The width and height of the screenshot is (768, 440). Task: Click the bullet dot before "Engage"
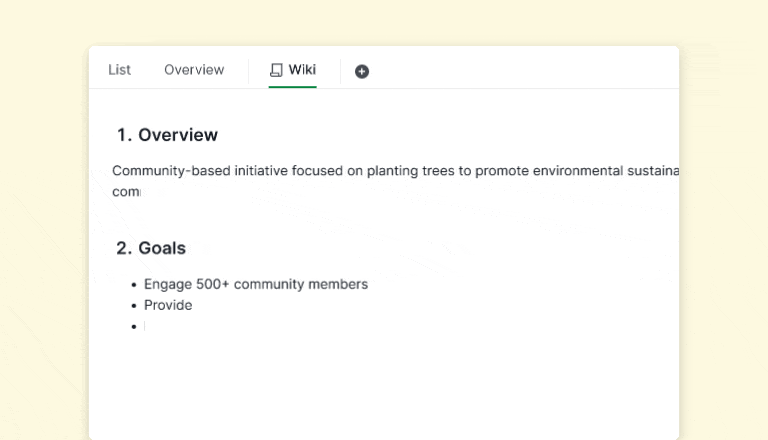pyautogui.click(x=134, y=285)
